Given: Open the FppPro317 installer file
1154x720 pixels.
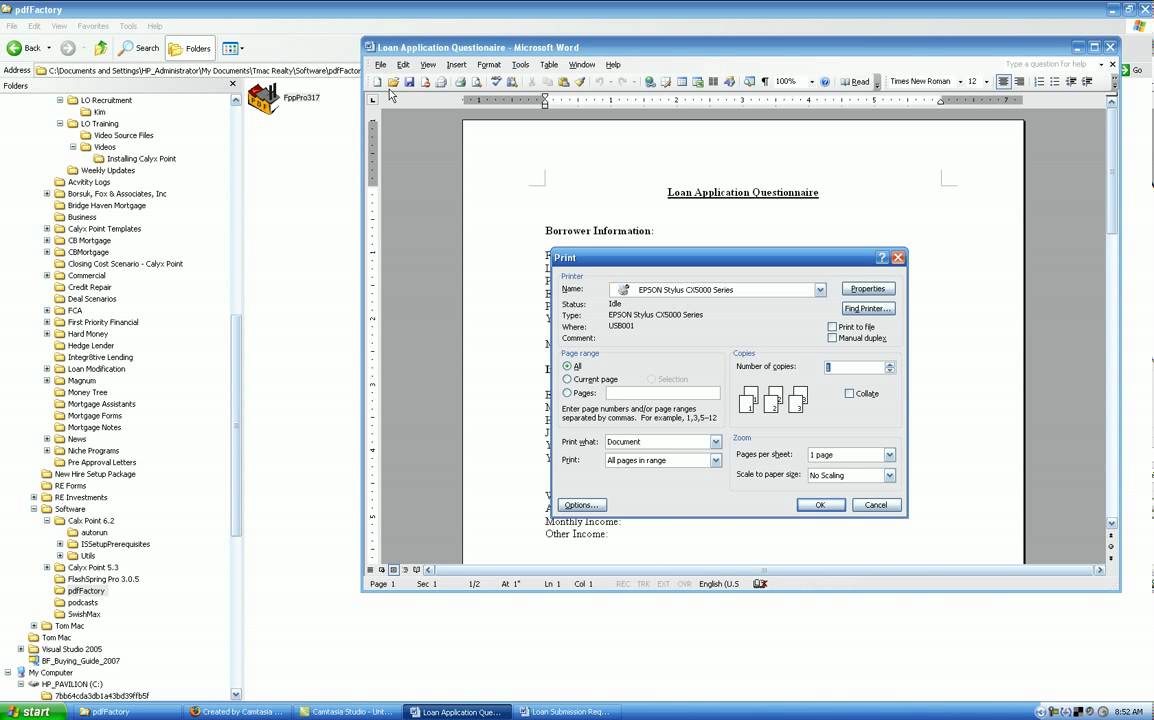Looking at the screenshot, I should (283, 98).
